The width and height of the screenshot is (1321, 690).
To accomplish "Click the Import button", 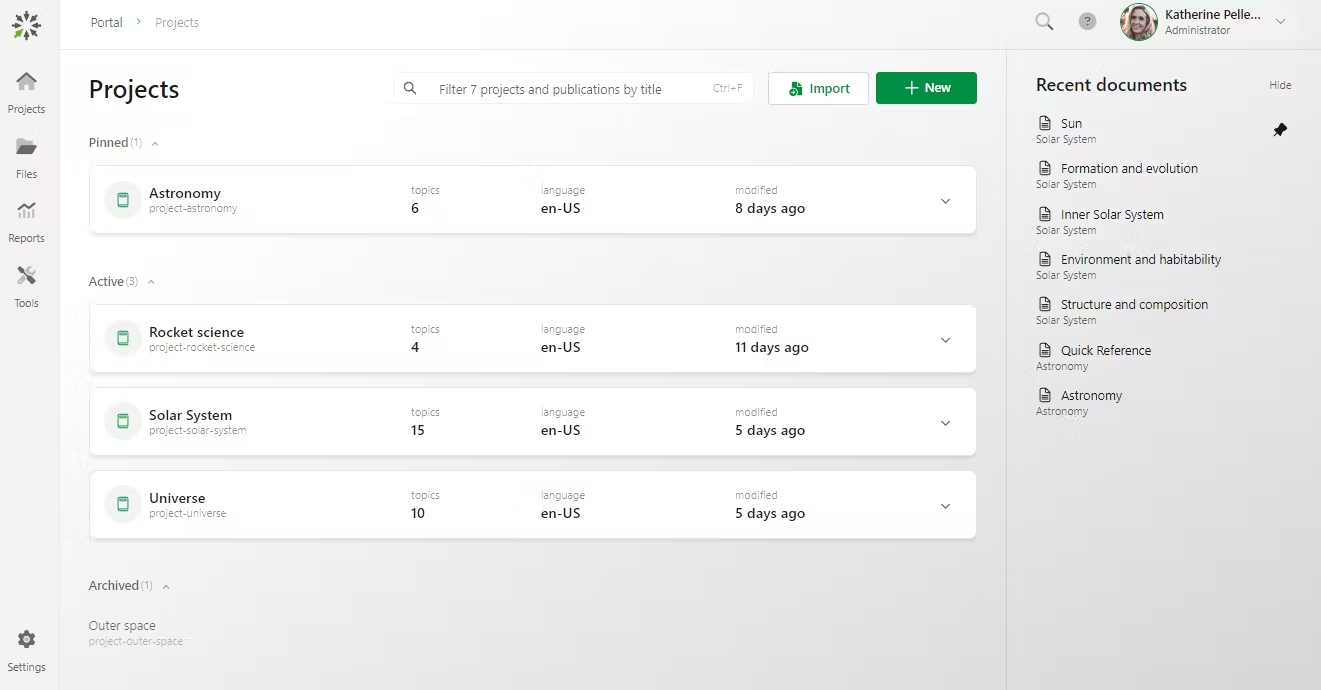I will [x=818, y=88].
